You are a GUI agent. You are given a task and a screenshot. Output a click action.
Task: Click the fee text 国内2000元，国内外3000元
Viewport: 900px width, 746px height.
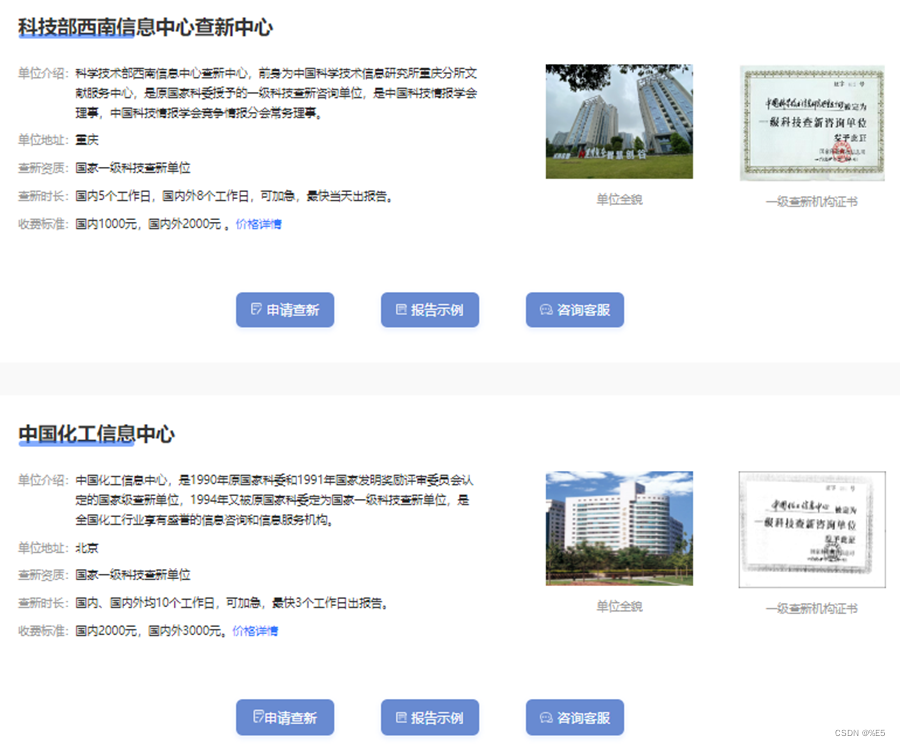tap(149, 631)
